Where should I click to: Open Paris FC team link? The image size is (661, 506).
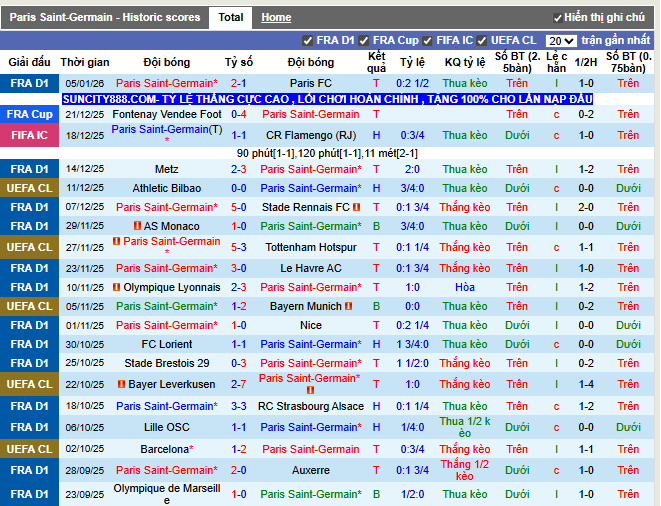click(311, 83)
